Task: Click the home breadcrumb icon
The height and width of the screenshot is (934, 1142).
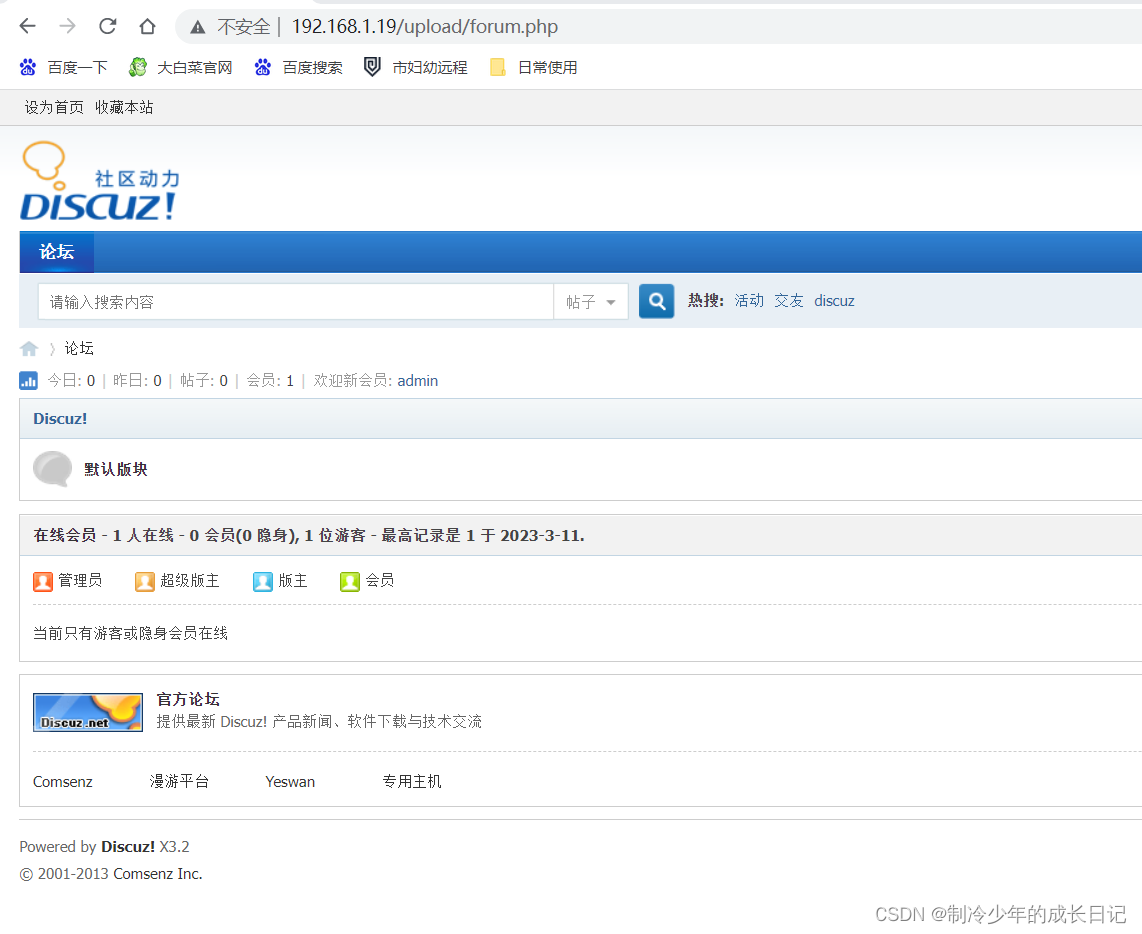Action: coord(29,348)
